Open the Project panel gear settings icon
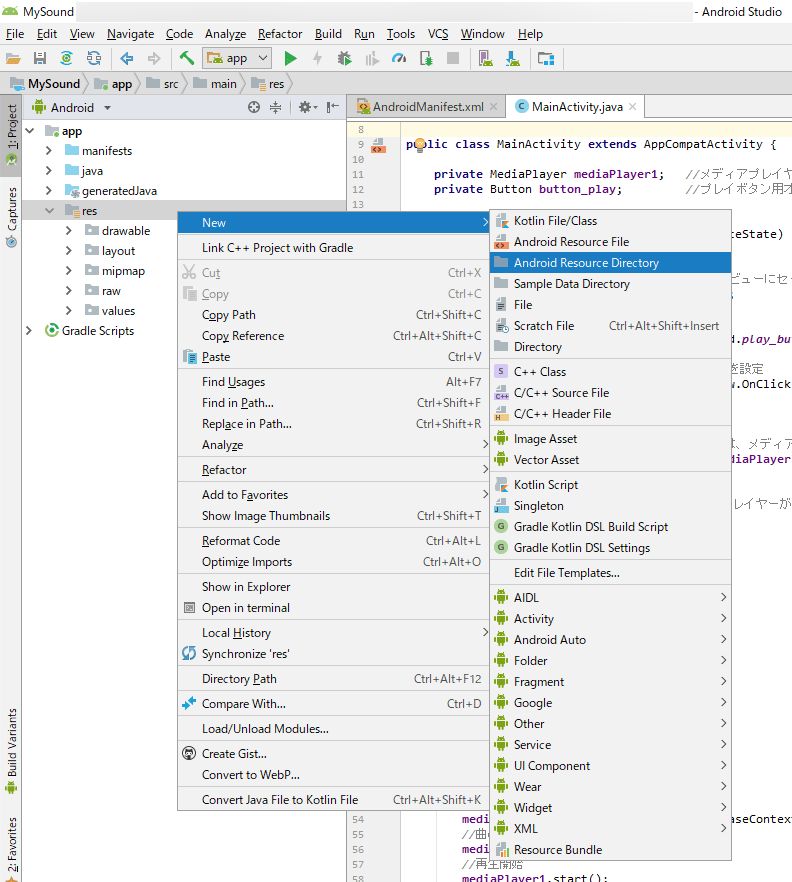792x882 pixels. tap(308, 107)
